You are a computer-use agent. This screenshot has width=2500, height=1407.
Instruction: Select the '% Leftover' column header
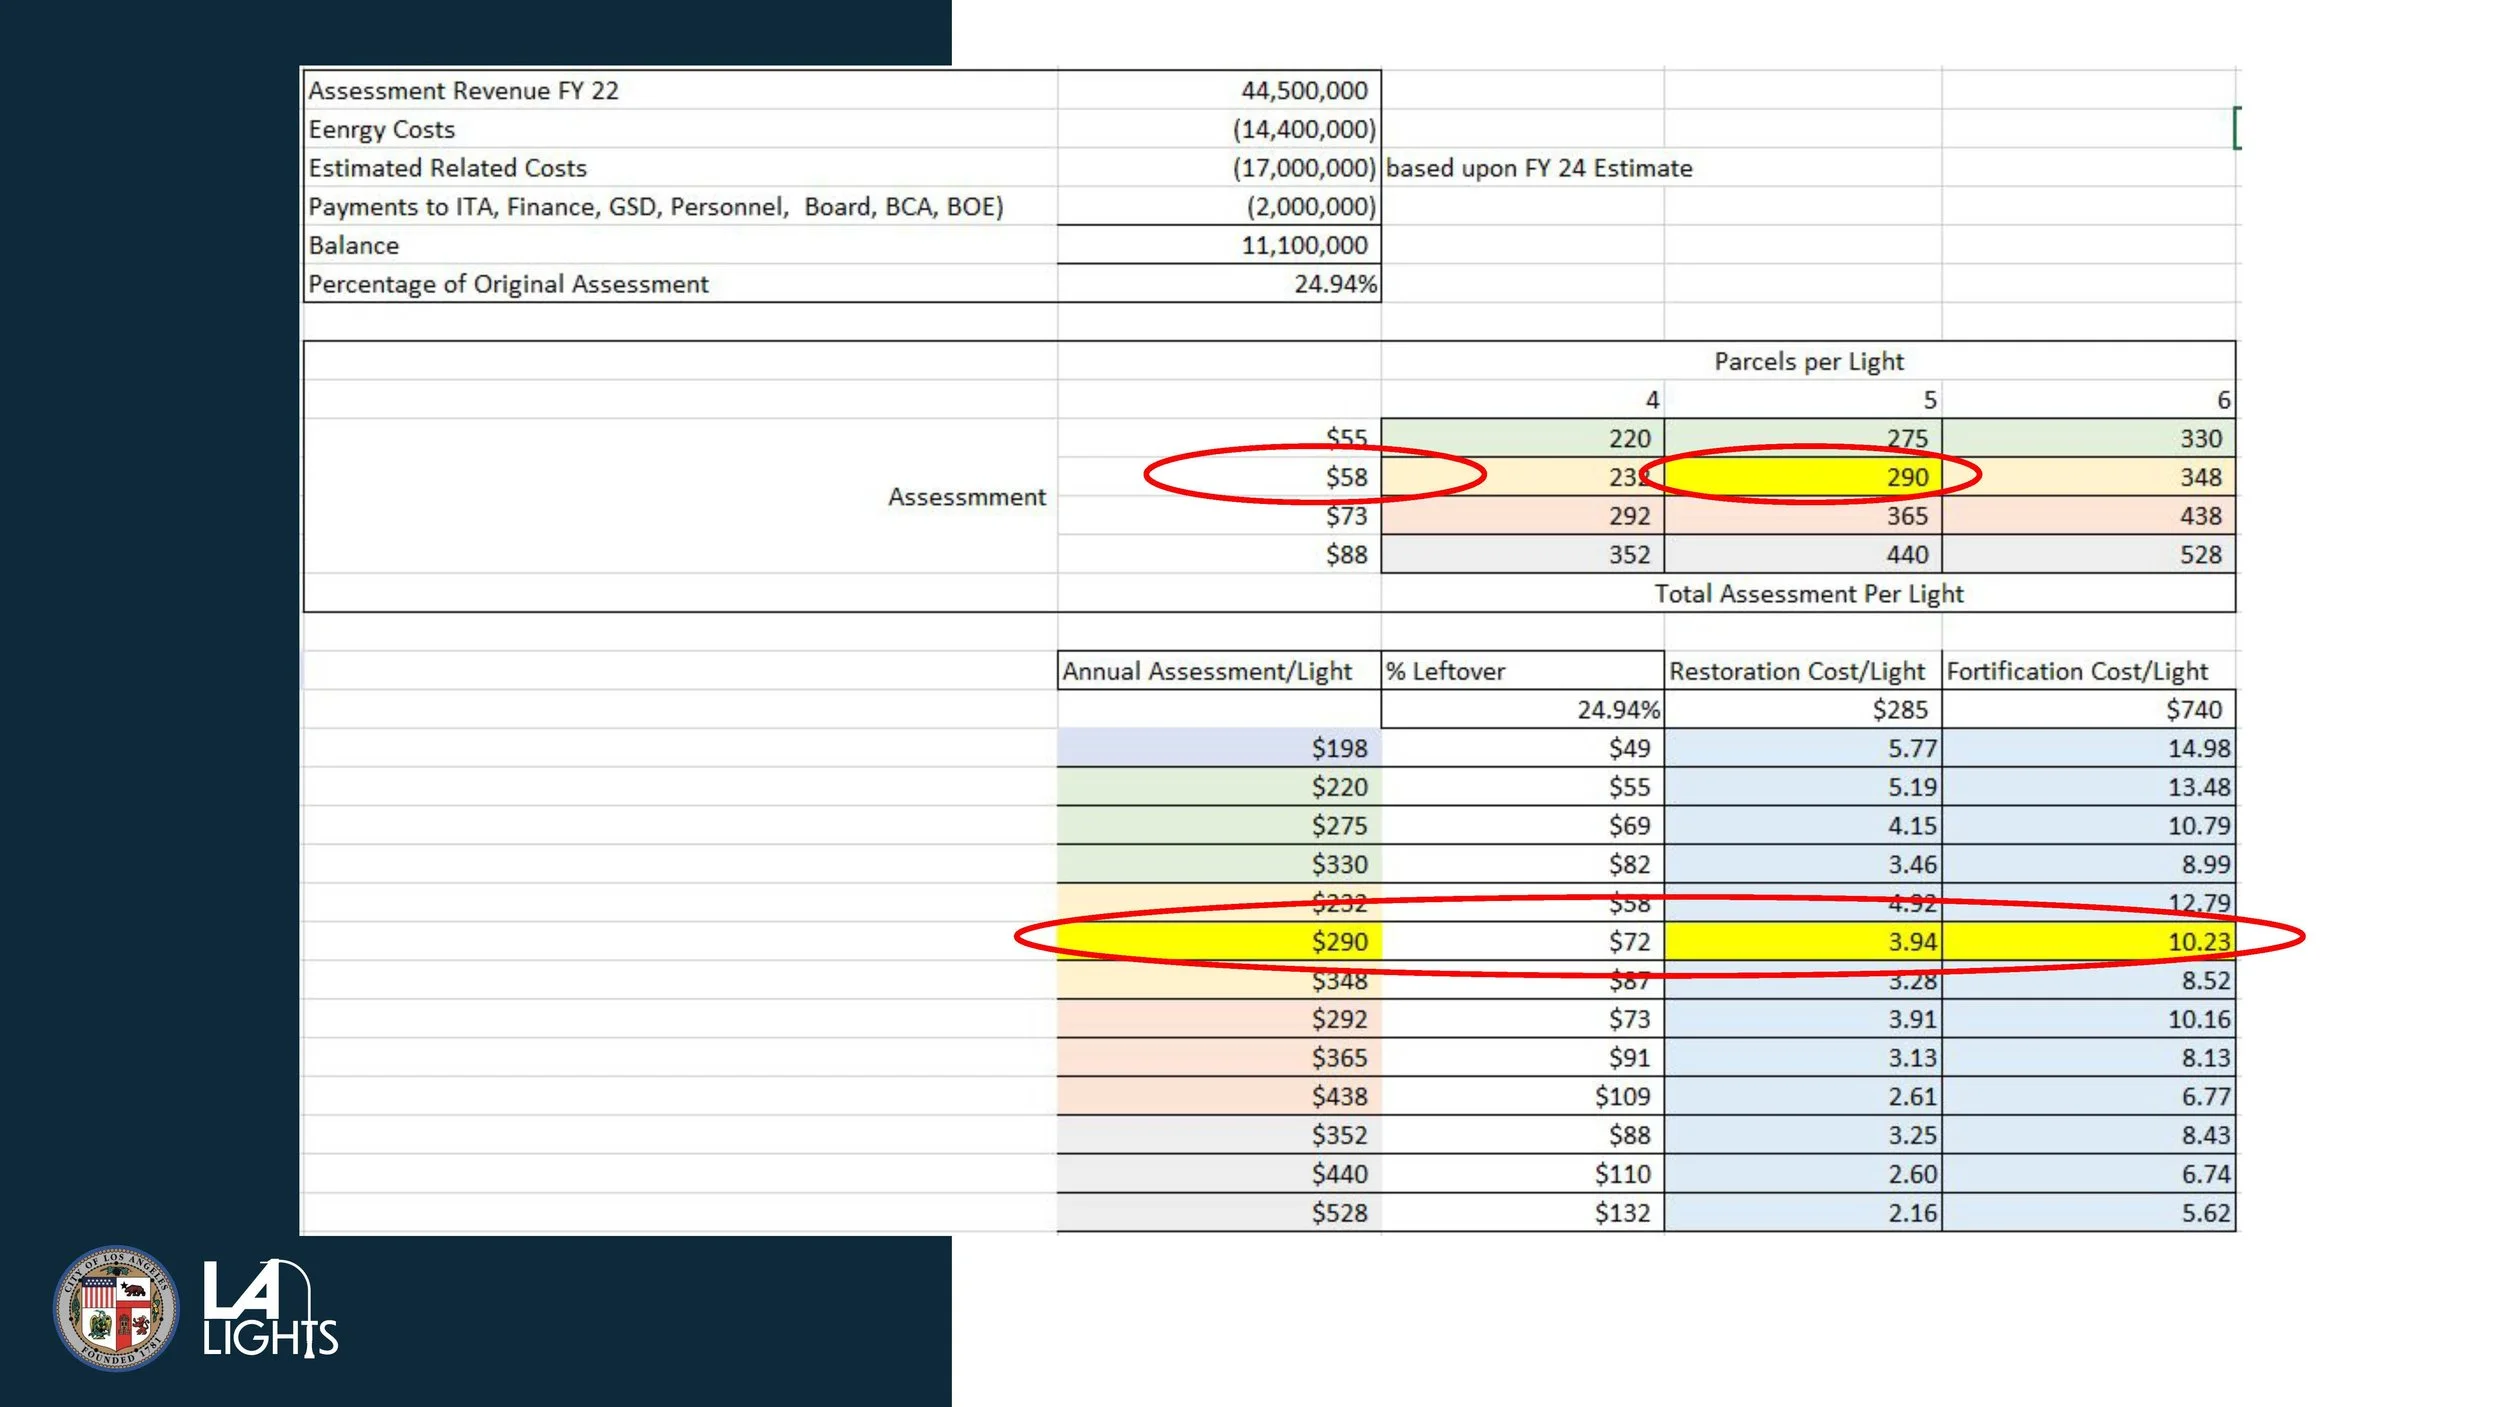(1523, 671)
